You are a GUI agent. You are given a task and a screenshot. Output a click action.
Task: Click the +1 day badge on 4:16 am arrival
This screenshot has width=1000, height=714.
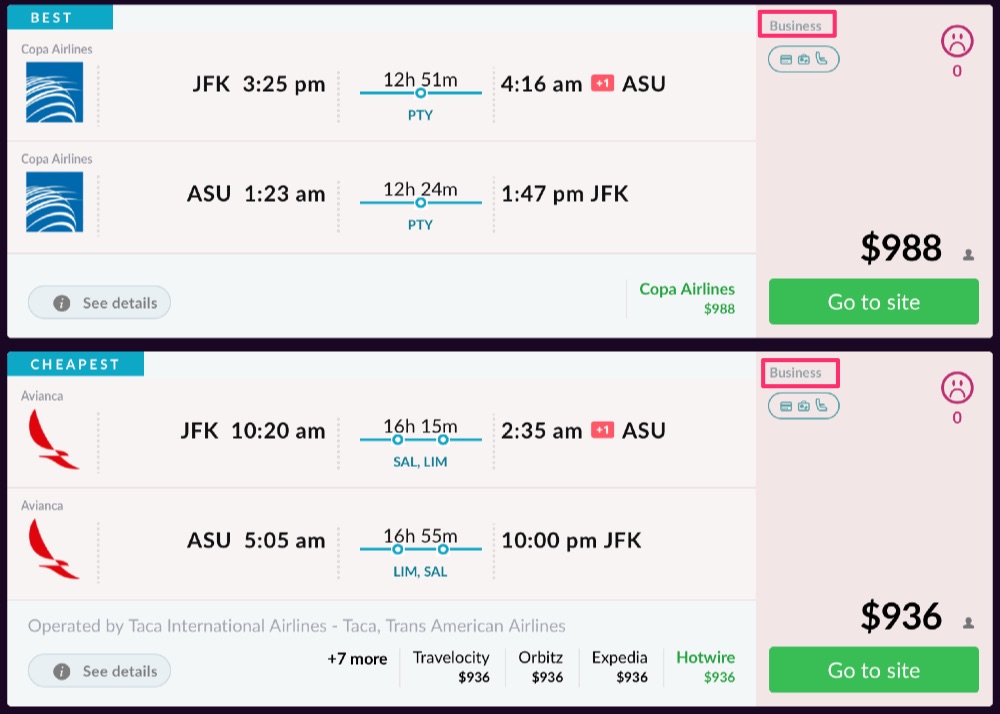(x=602, y=84)
